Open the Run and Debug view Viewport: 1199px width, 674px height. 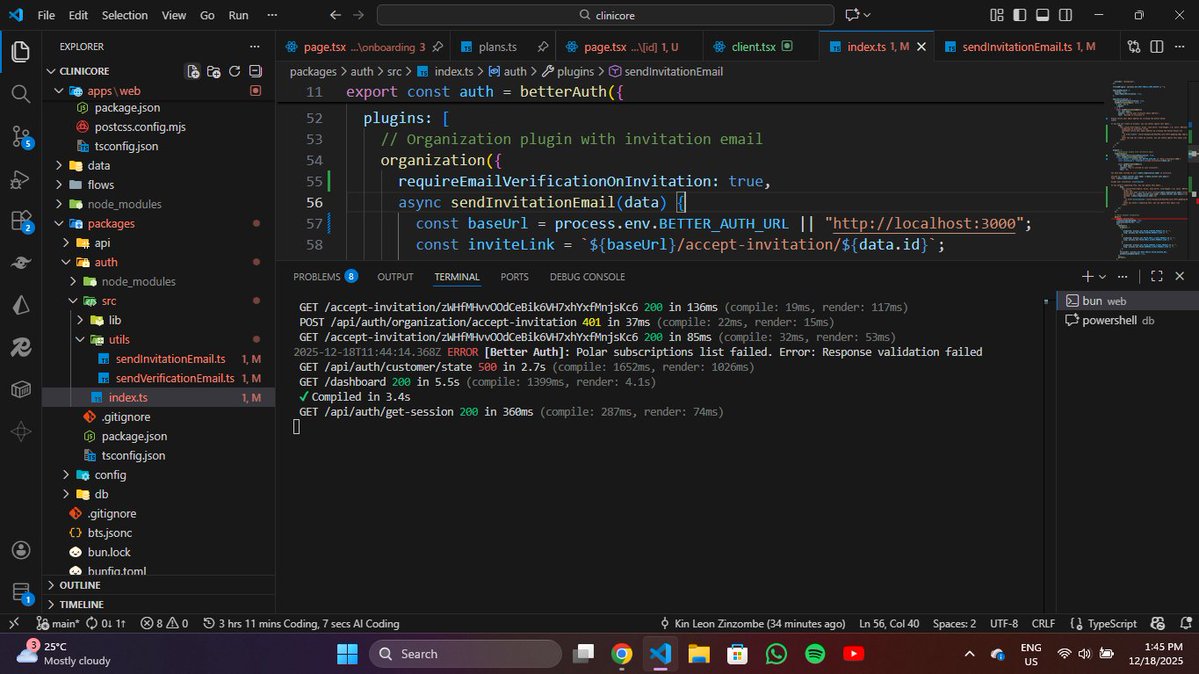20,180
